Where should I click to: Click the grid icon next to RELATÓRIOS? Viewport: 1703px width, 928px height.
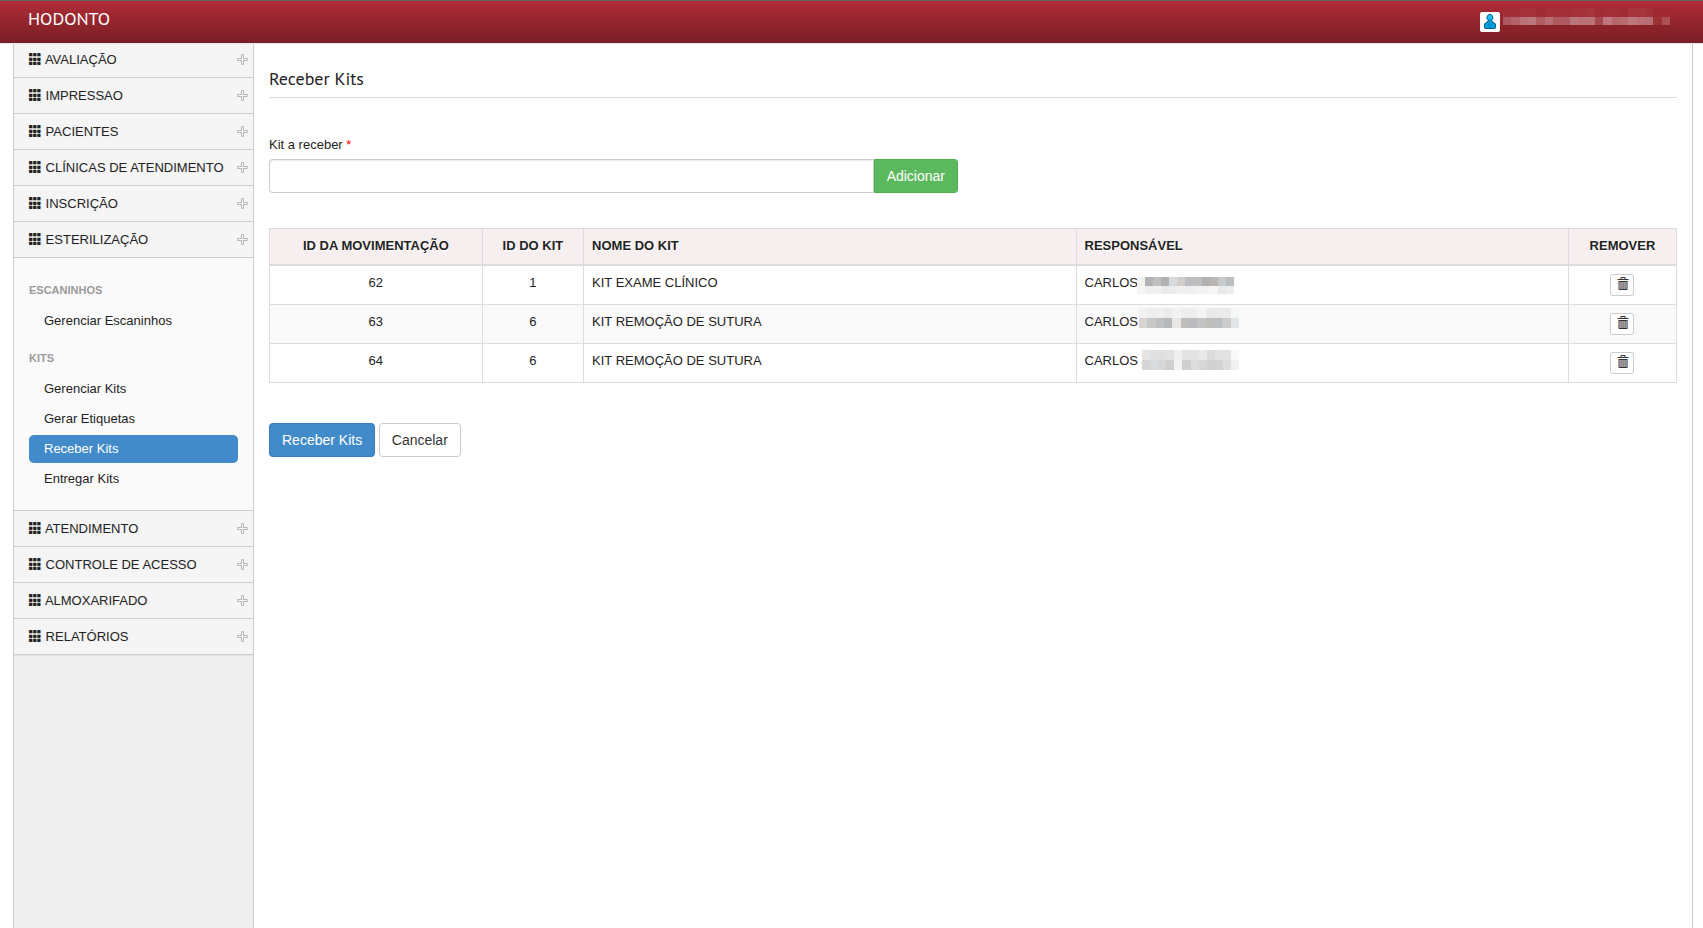[x=35, y=637]
